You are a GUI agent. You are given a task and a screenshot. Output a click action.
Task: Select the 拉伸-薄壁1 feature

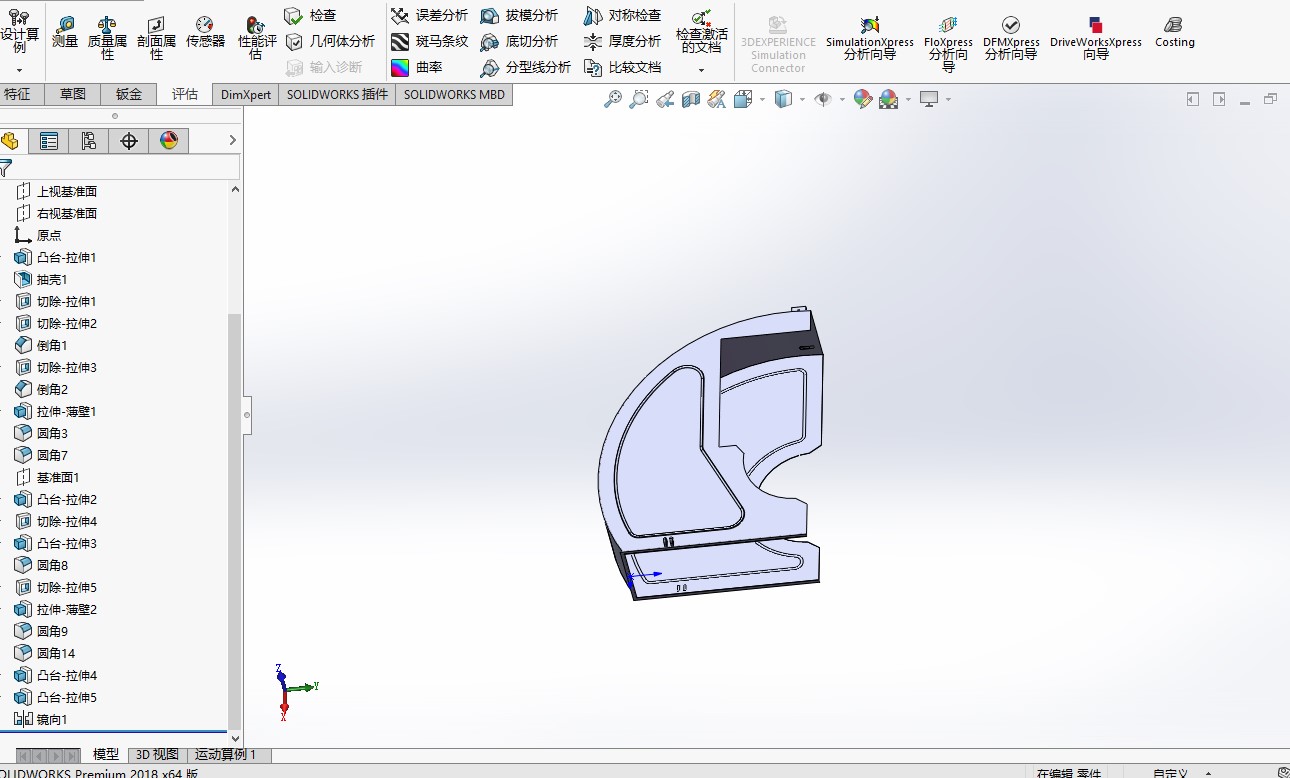[66, 411]
